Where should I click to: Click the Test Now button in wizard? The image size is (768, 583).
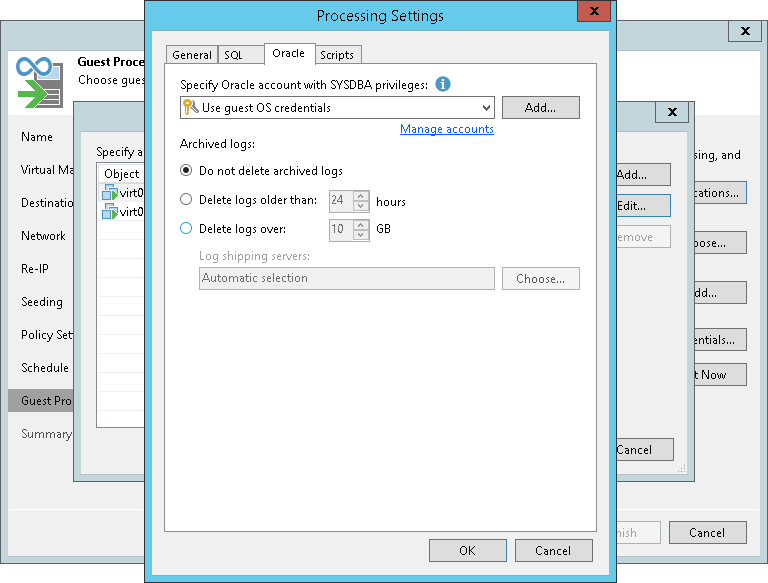pos(720,375)
